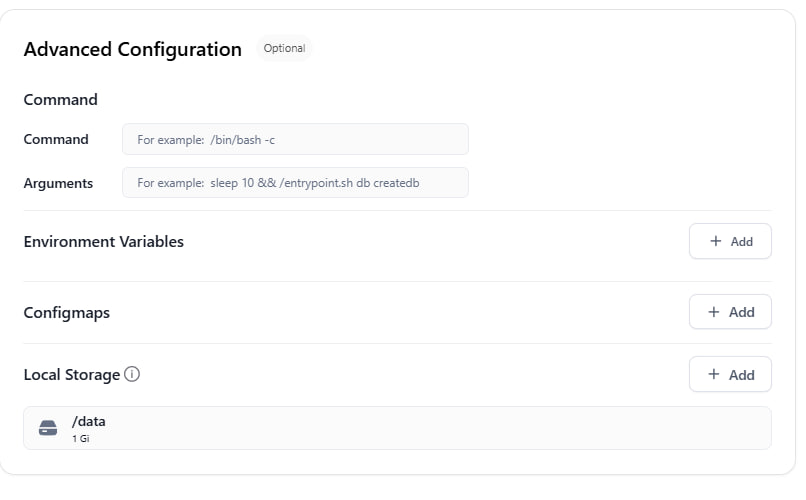Screen dimensions: 806x500
Task: Focus the Arguments input with sleep placeholder
Action: (295, 183)
